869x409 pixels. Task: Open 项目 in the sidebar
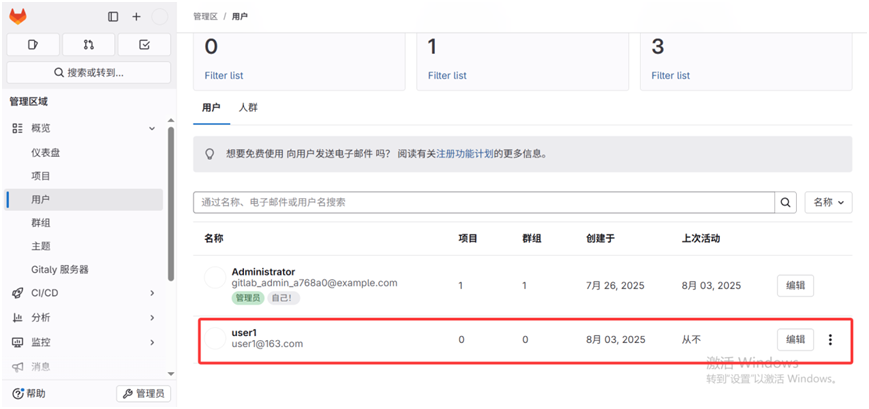pyautogui.click(x=40, y=176)
